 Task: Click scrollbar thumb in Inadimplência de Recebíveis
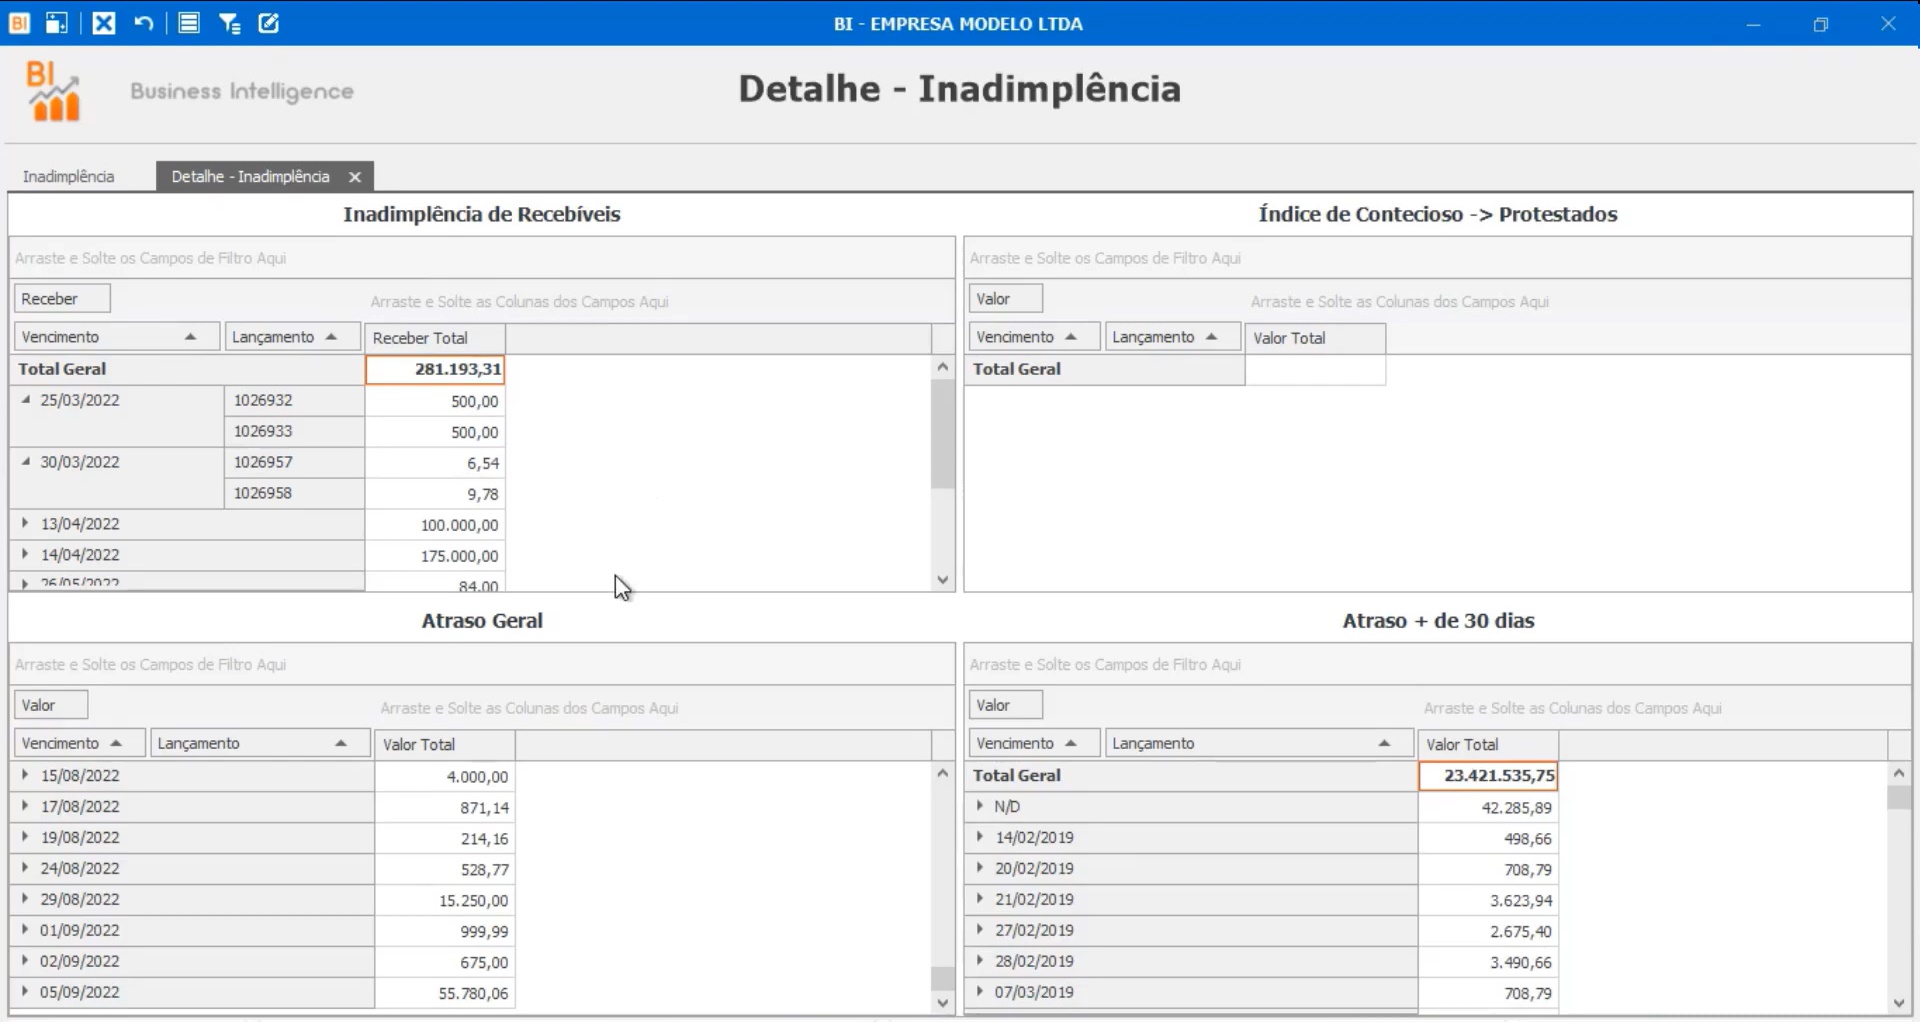click(942, 434)
